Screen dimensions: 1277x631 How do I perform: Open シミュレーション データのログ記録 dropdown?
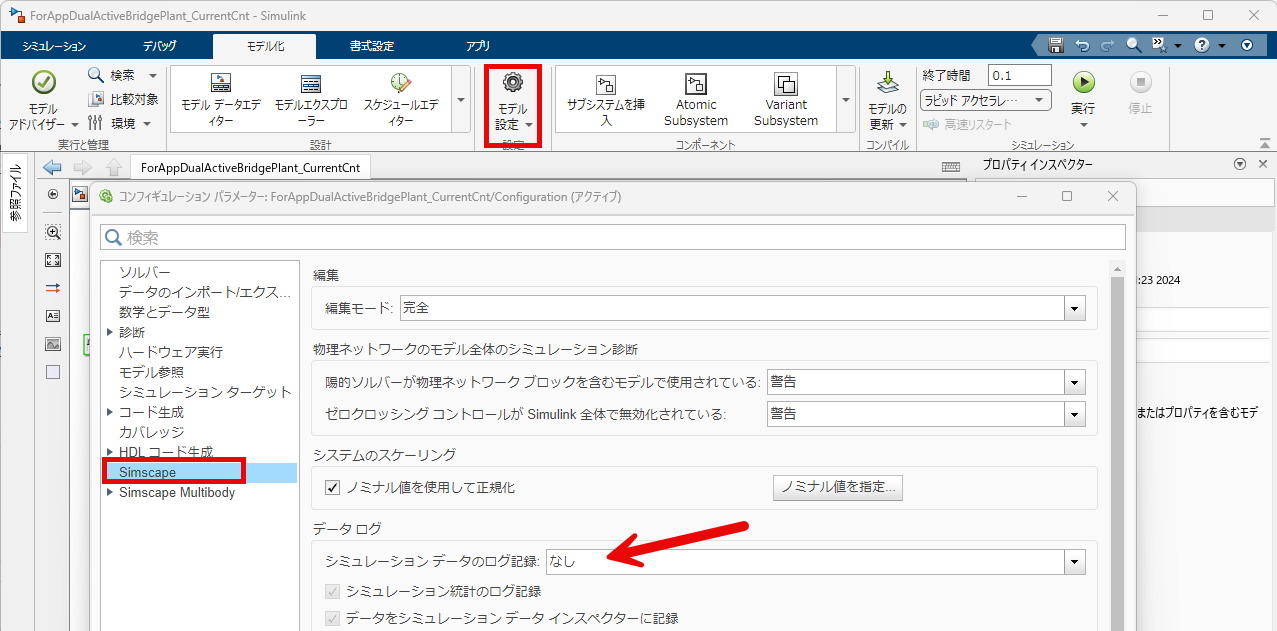1075,562
